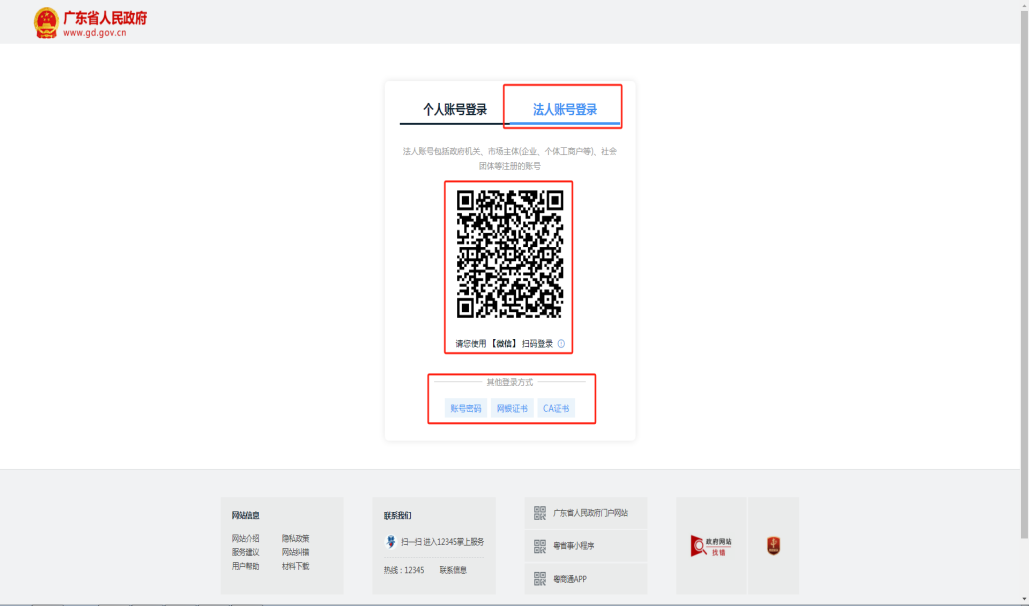Open the 材料下载 footer link
Screen dimensions: 1029x606
pyautogui.click(x=295, y=566)
